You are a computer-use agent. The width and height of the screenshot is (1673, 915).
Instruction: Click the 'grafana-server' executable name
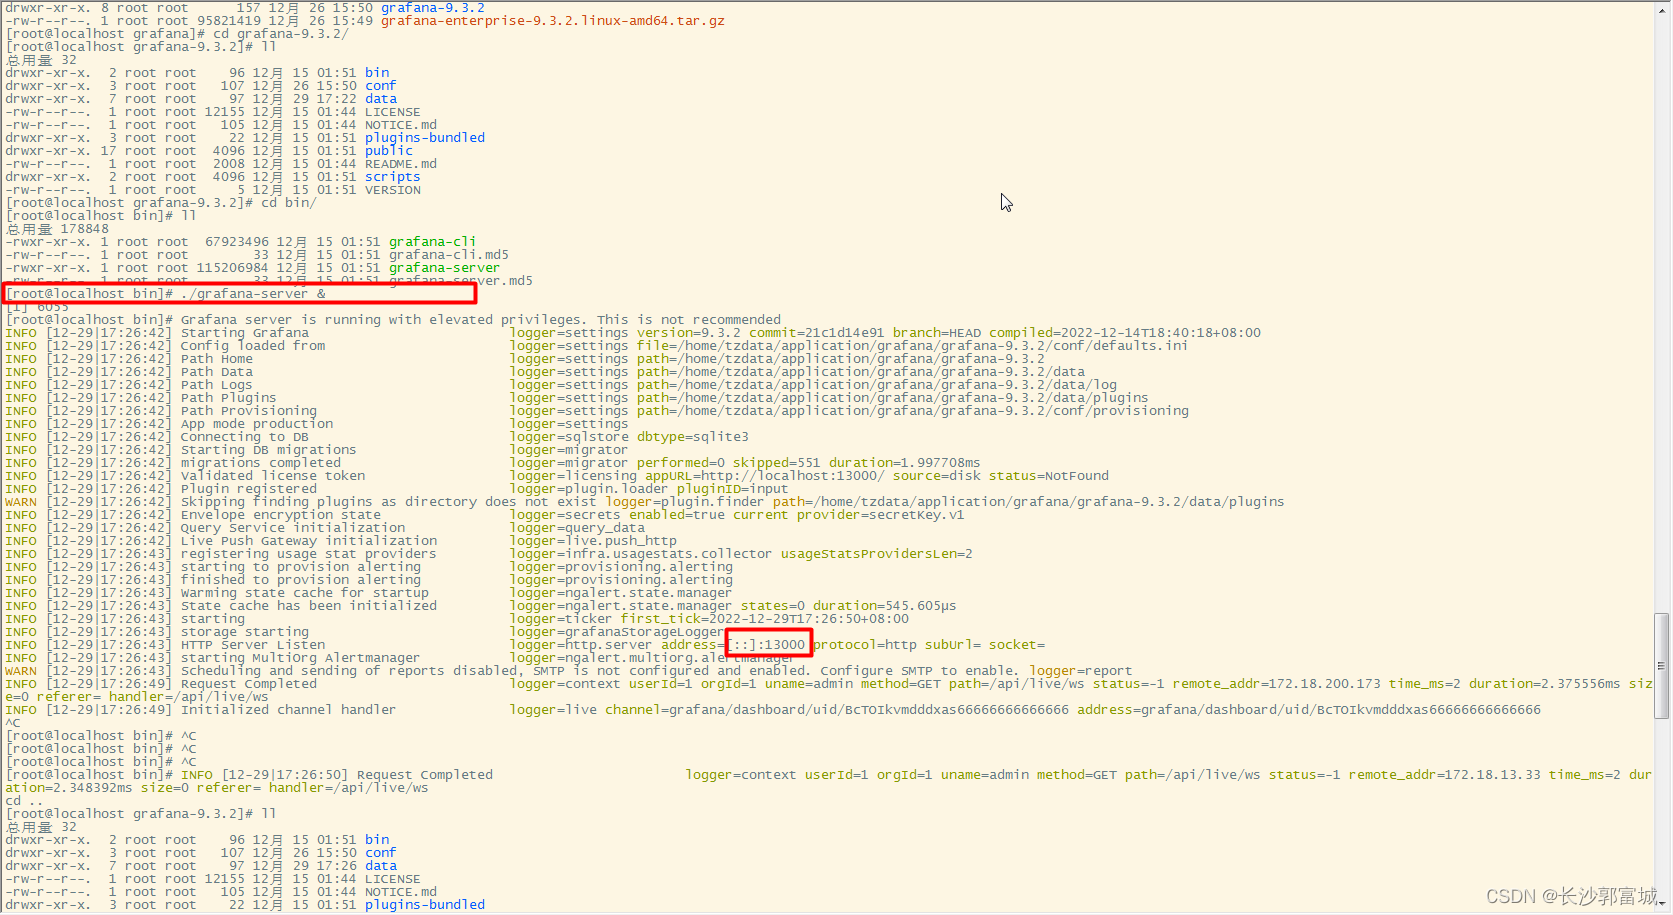(445, 268)
